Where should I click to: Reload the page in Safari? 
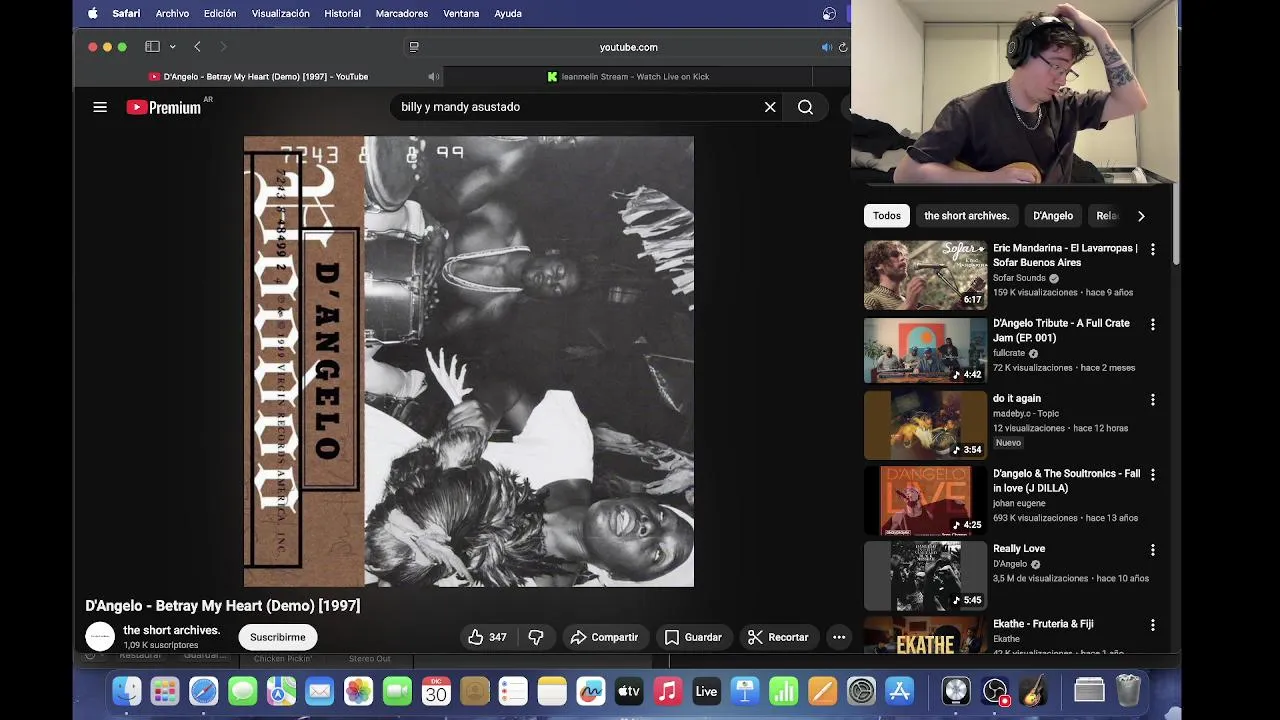843,47
